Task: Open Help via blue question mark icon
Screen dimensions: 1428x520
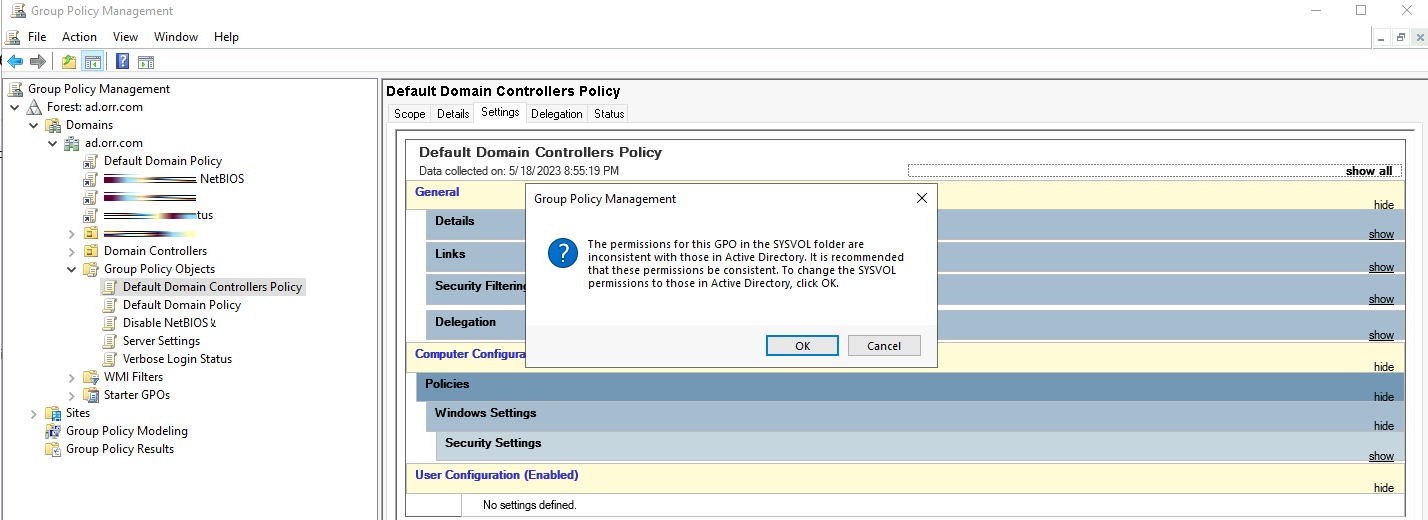Action: click(122, 62)
